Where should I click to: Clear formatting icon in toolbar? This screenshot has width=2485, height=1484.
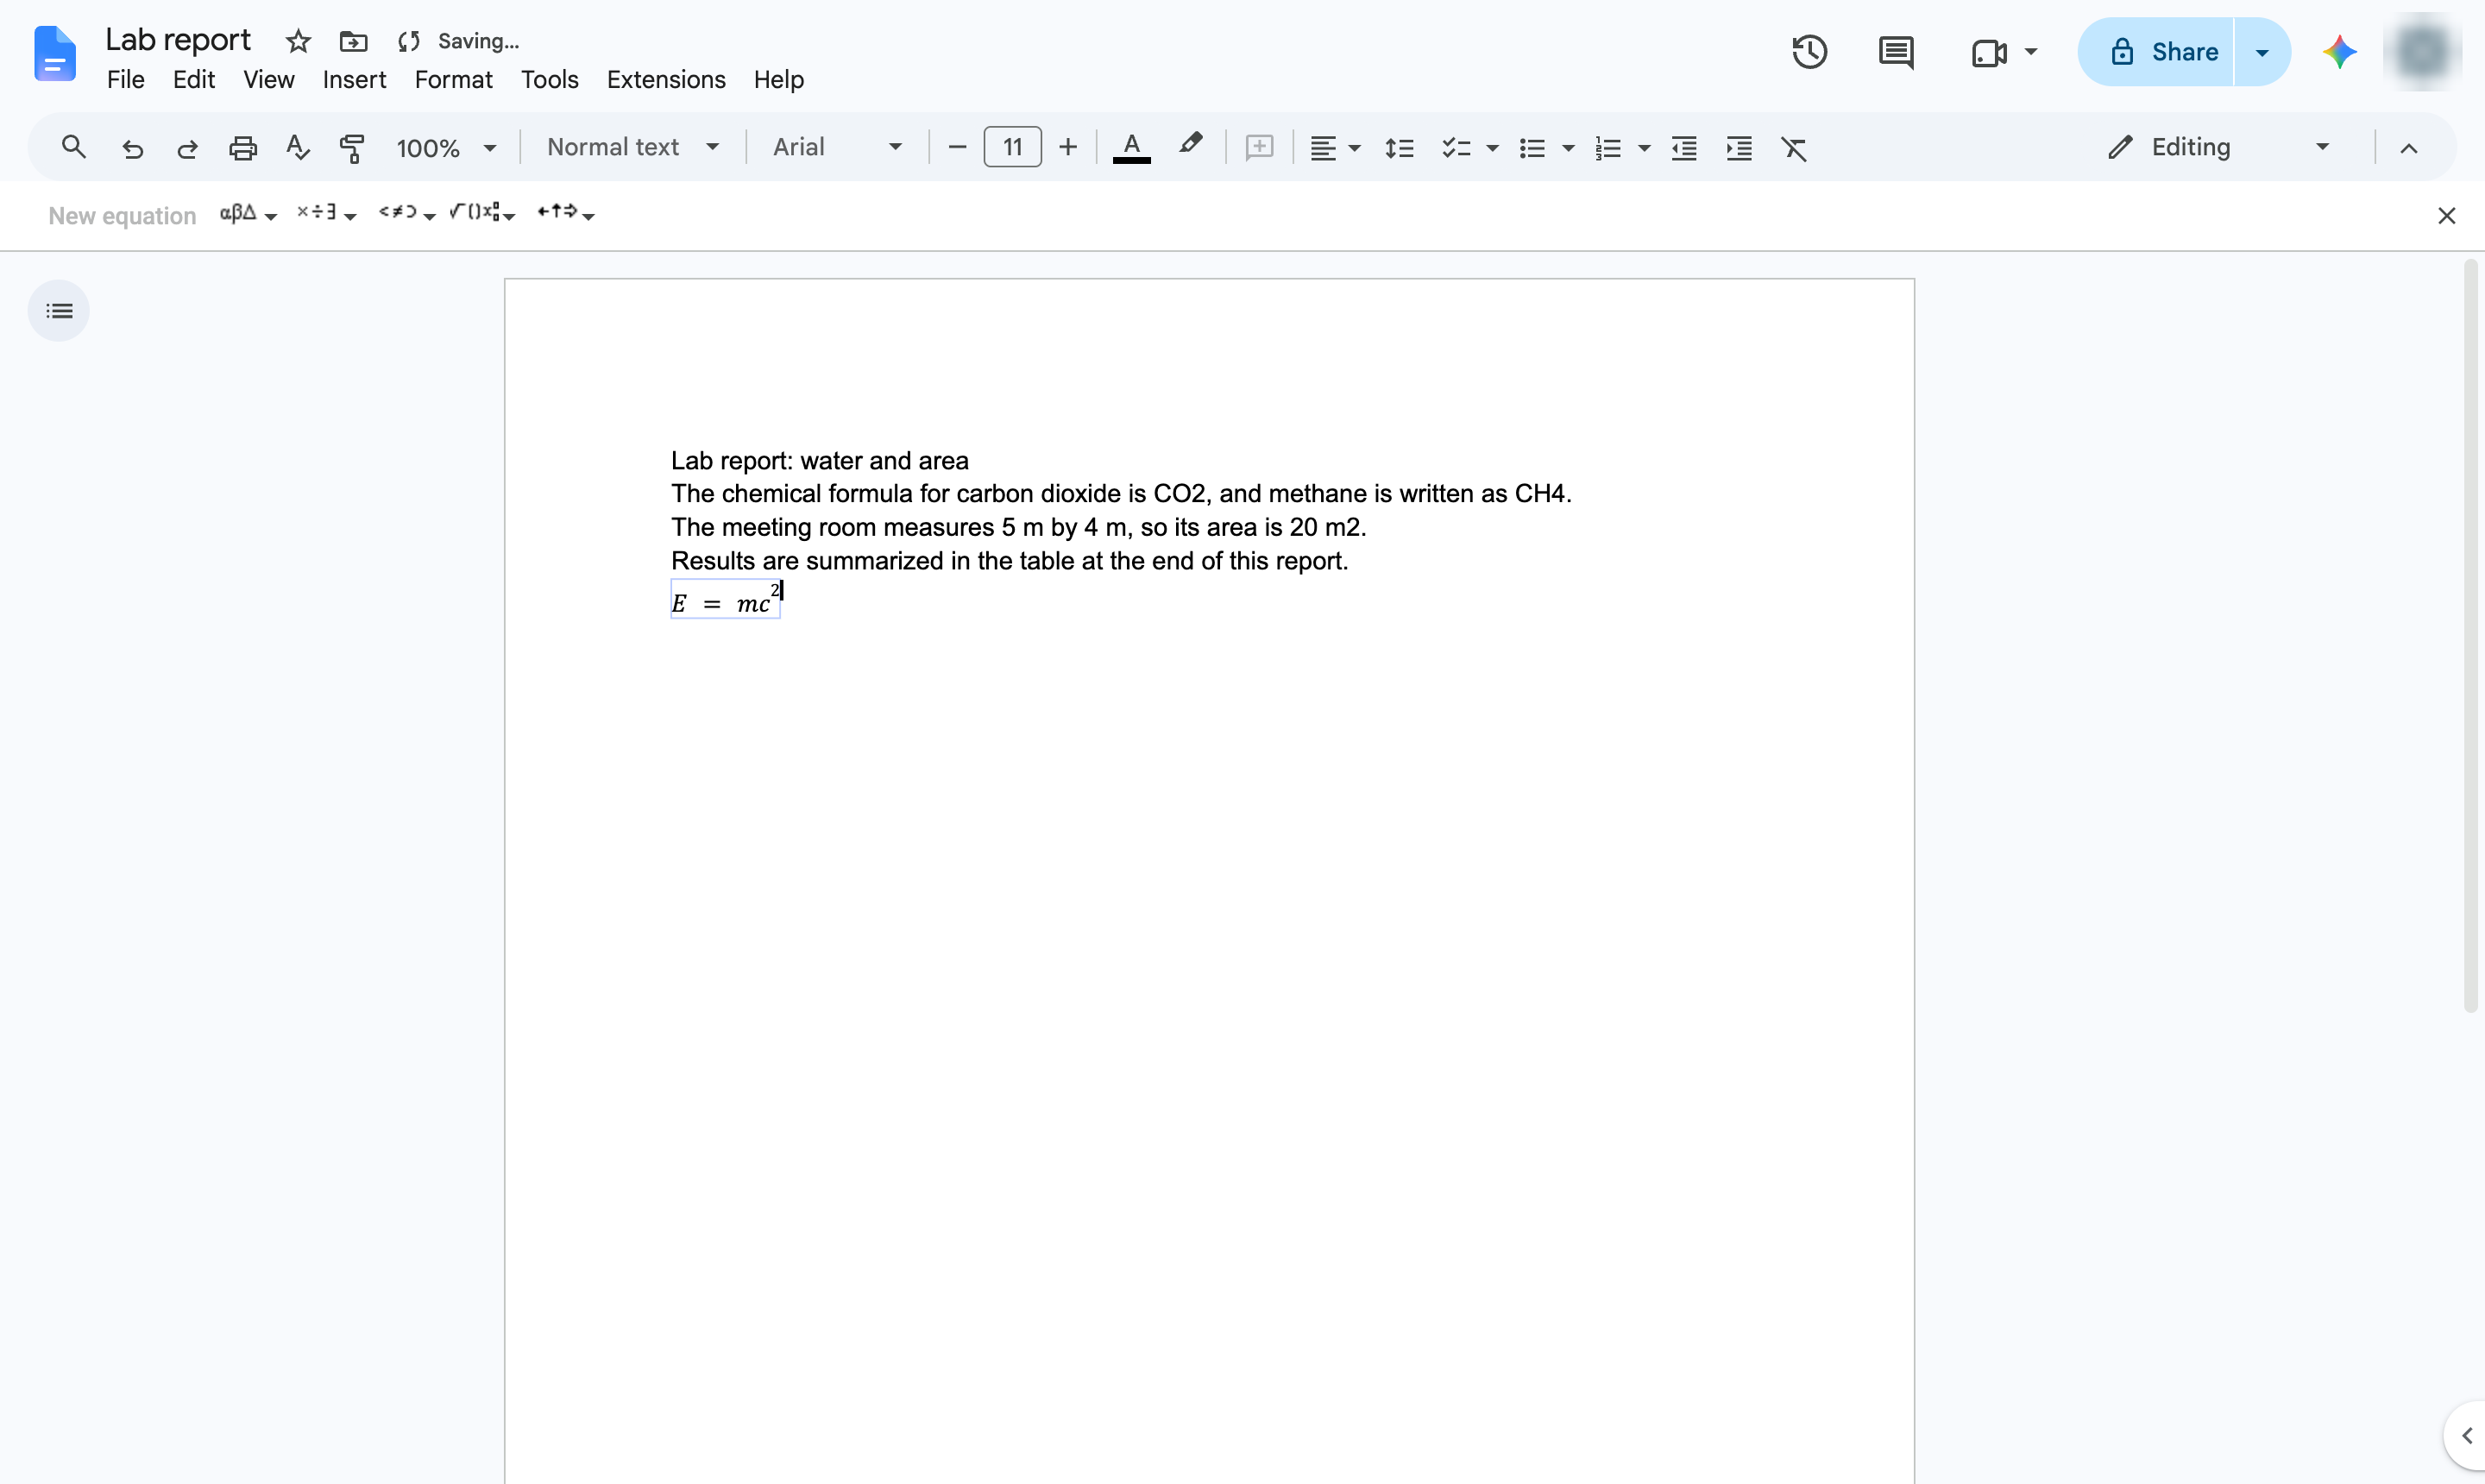1794,148
